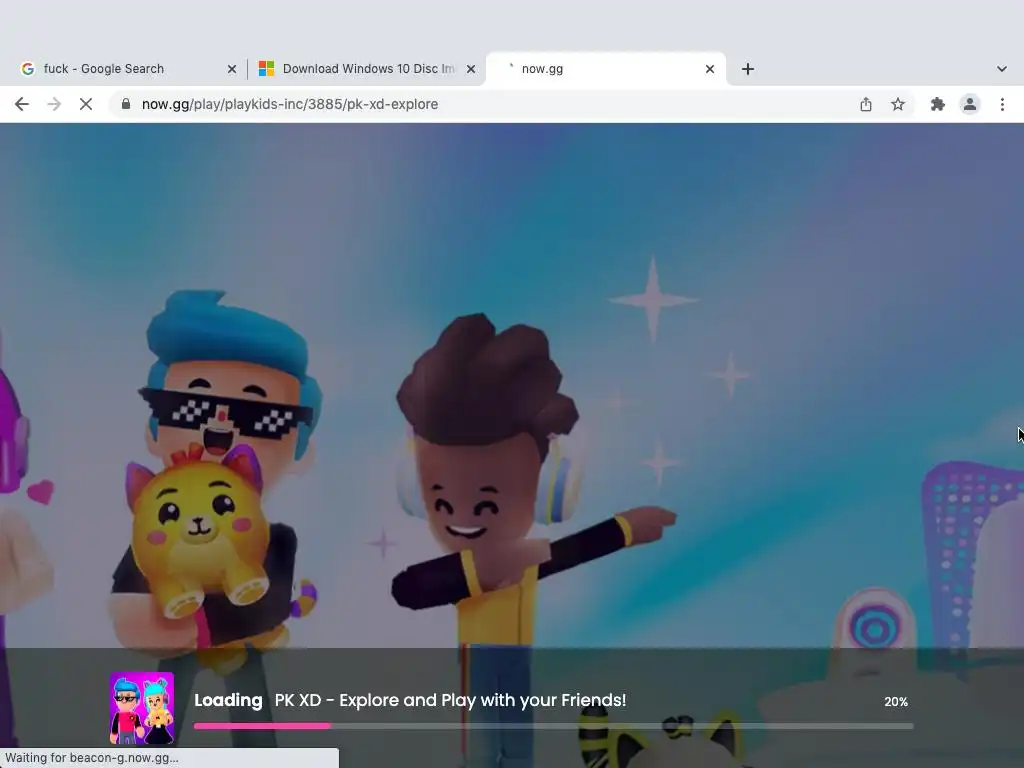Open the profile avatar menu
The image size is (1024, 768).
click(970, 104)
